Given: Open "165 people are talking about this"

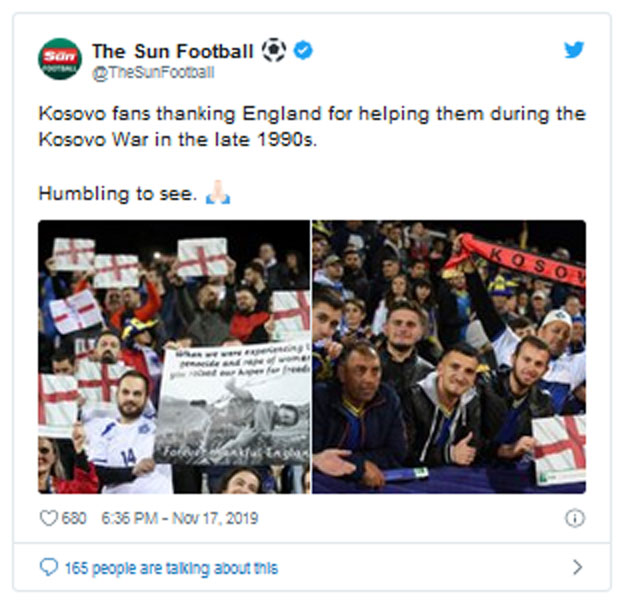Looking at the screenshot, I should [171, 568].
